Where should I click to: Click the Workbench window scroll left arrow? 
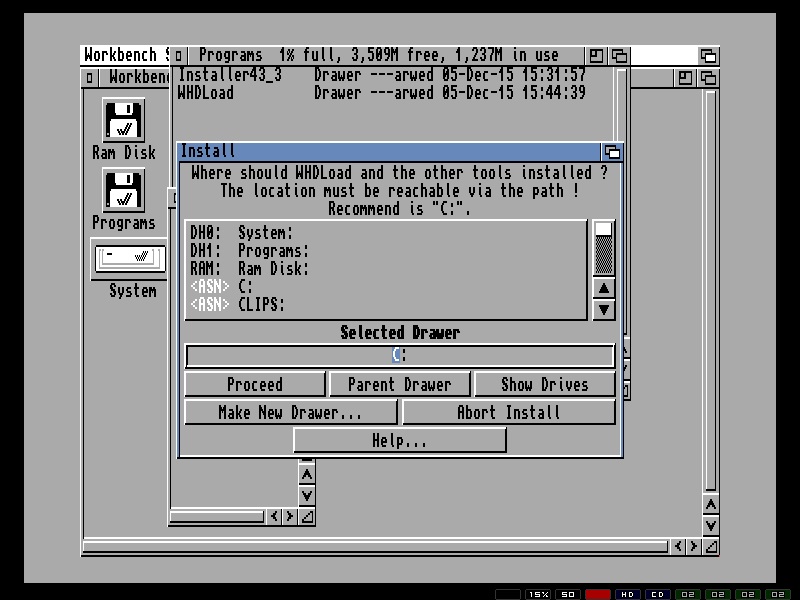click(678, 546)
